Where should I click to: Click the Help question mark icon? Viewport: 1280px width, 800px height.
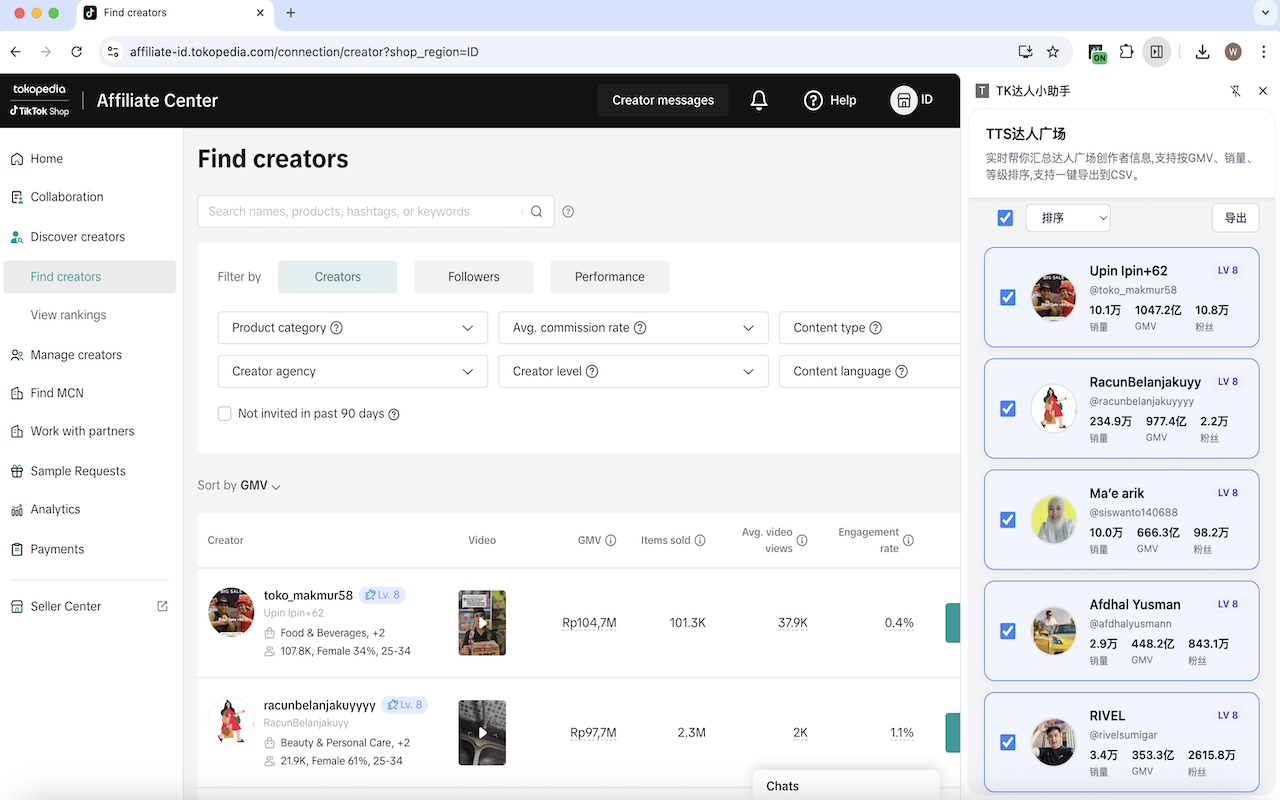pos(813,100)
